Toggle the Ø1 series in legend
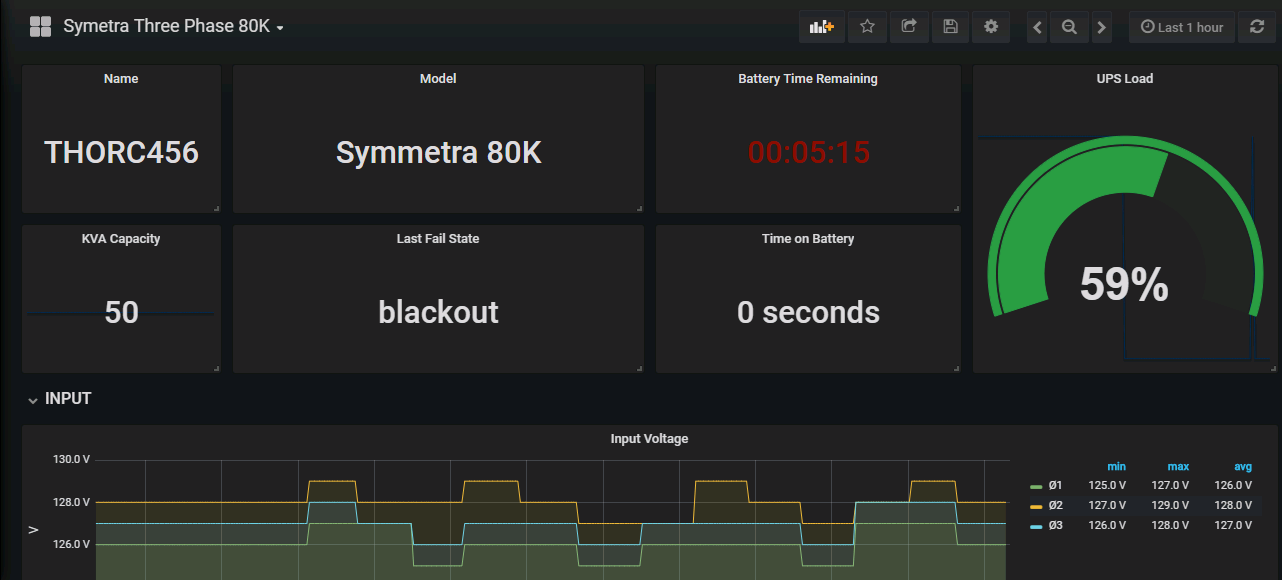The height and width of the screenshot is (580, 1282). click(1055, 486)
